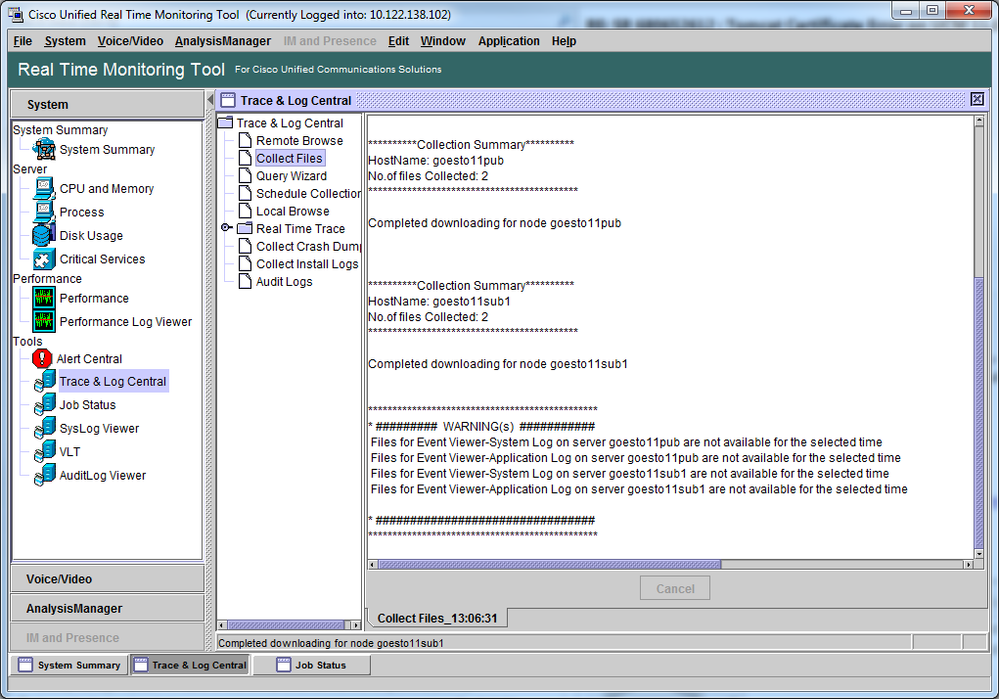Click the Critical Services icon
This screenshot has width=999, height=699.
pyautogui.click(x=43, y=259)
